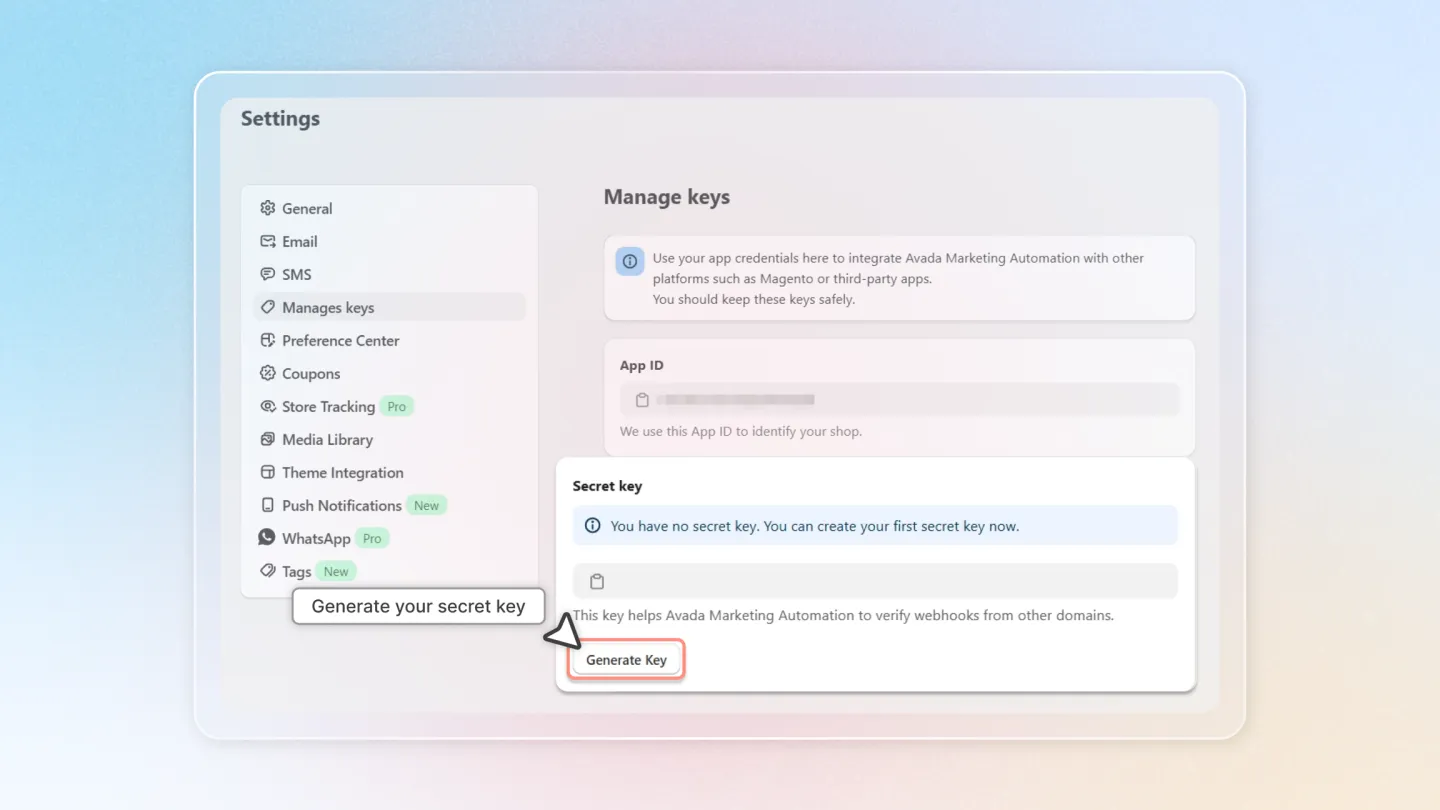Click the Manages keys tag icon
Image resolution: width=1440 pixels, height=810 pixels.
point(267,307)
